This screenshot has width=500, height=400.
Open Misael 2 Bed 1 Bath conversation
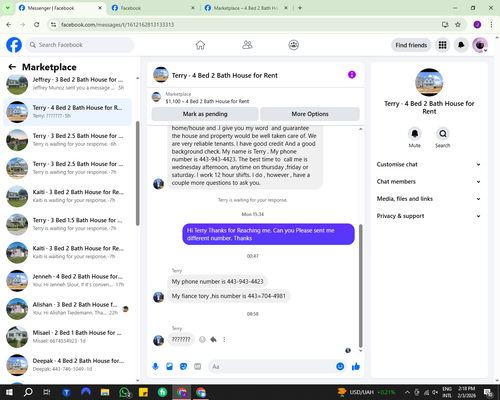tap(68, 337)
